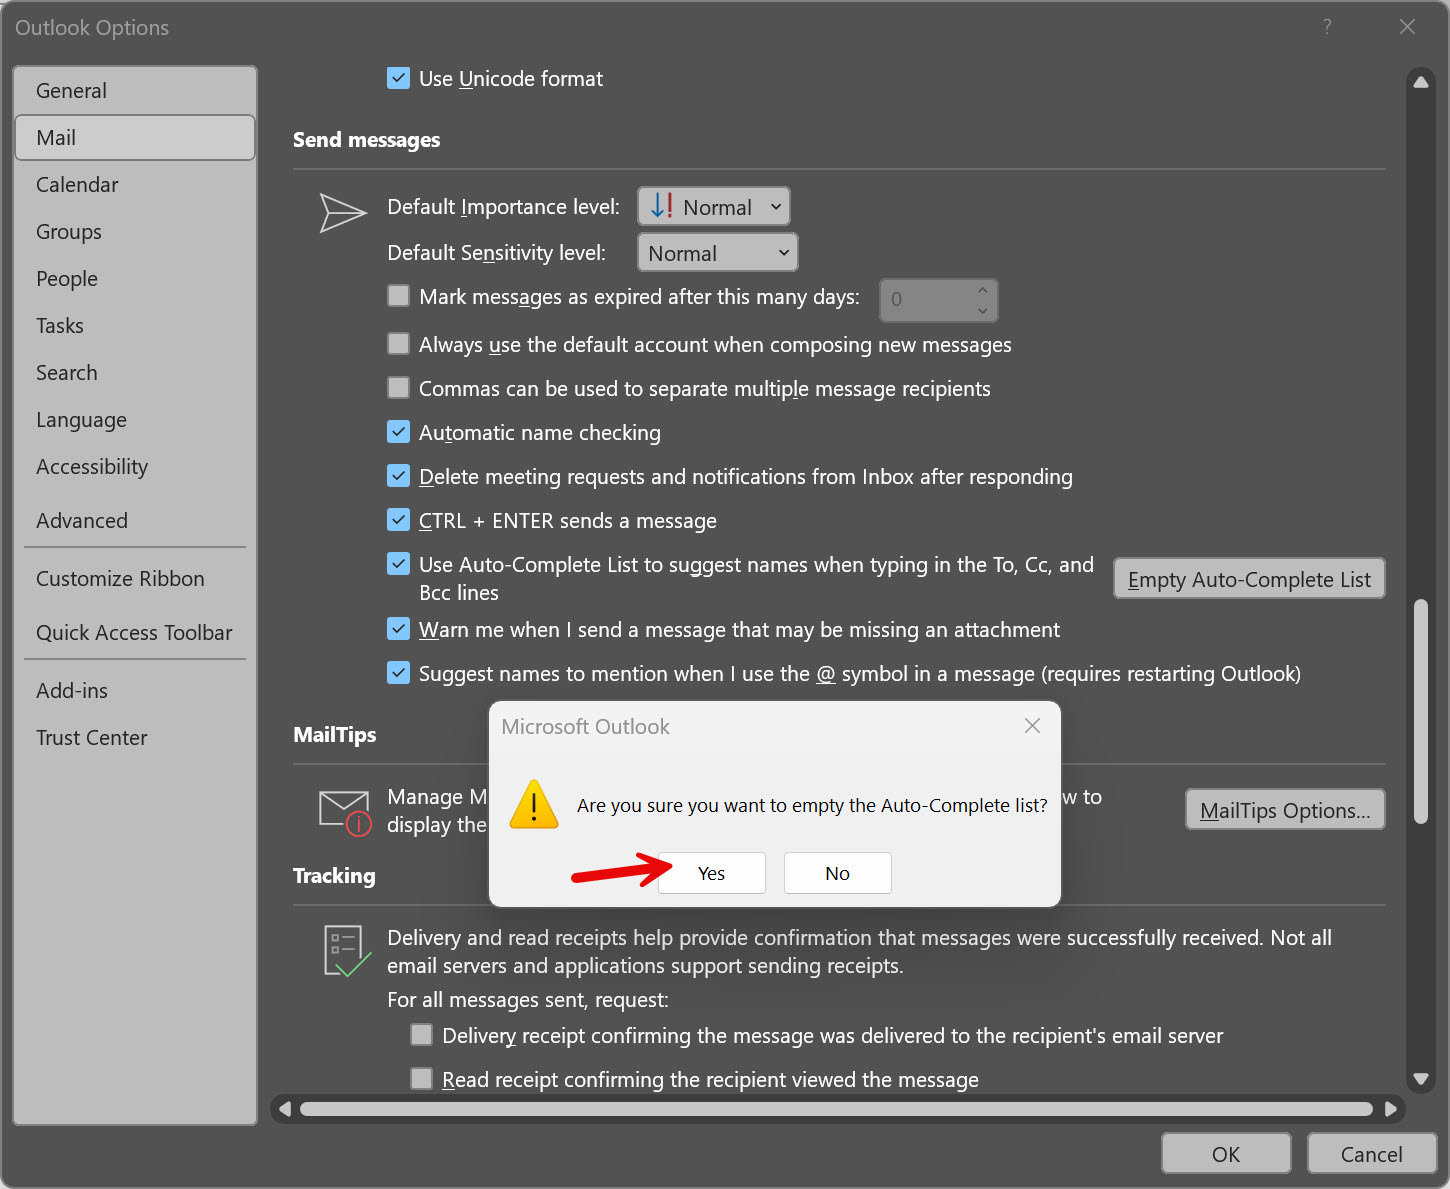This screenshot has height=1189, width=1450.
Task: Click the Empty Auto-Complete List button
Action: pyautogui.click(x=1249, y=579)
